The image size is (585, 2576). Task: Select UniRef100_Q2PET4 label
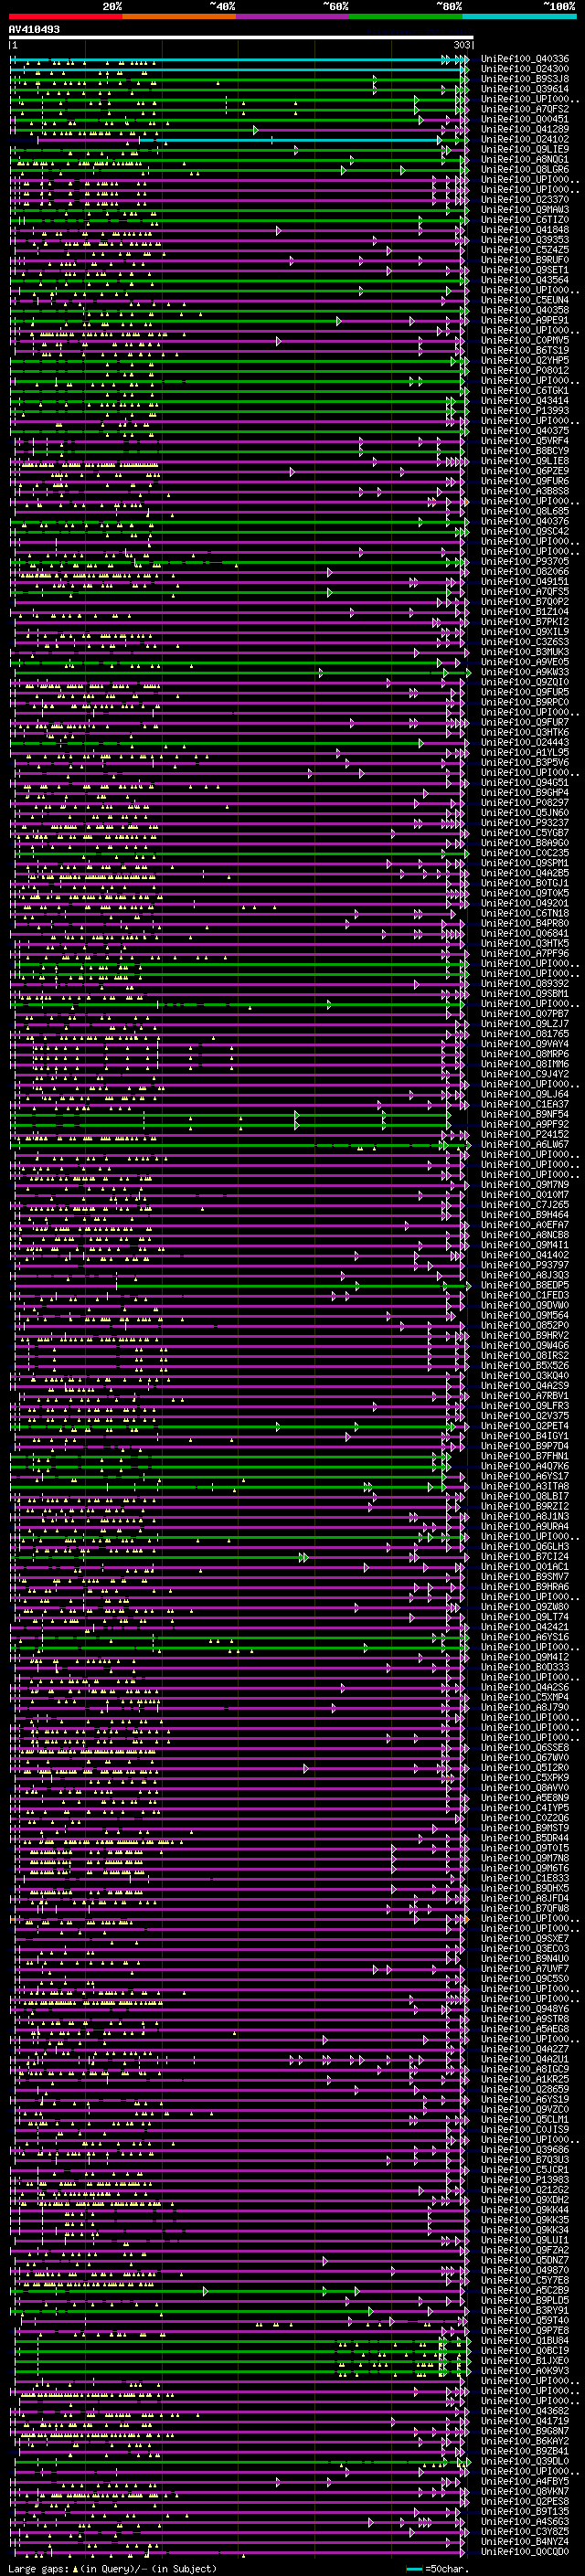524,1426
